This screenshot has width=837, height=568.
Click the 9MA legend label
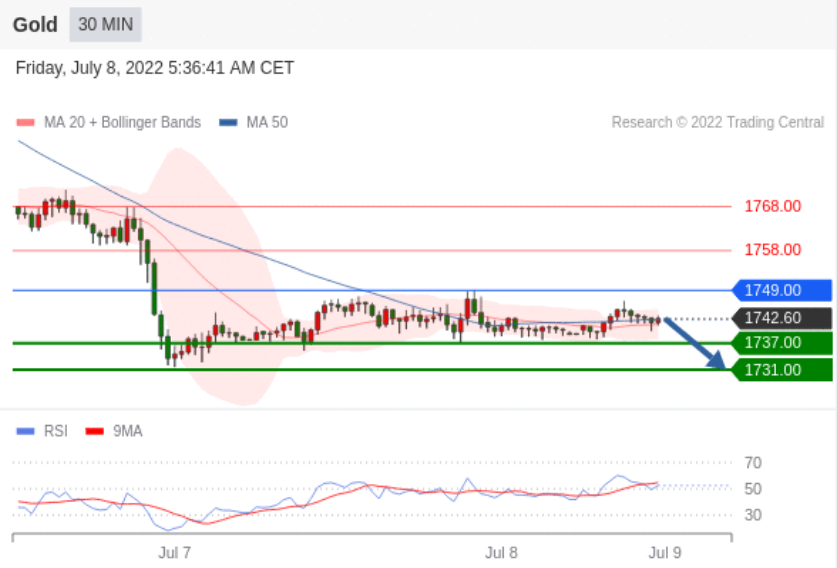(x=128, y=431)
